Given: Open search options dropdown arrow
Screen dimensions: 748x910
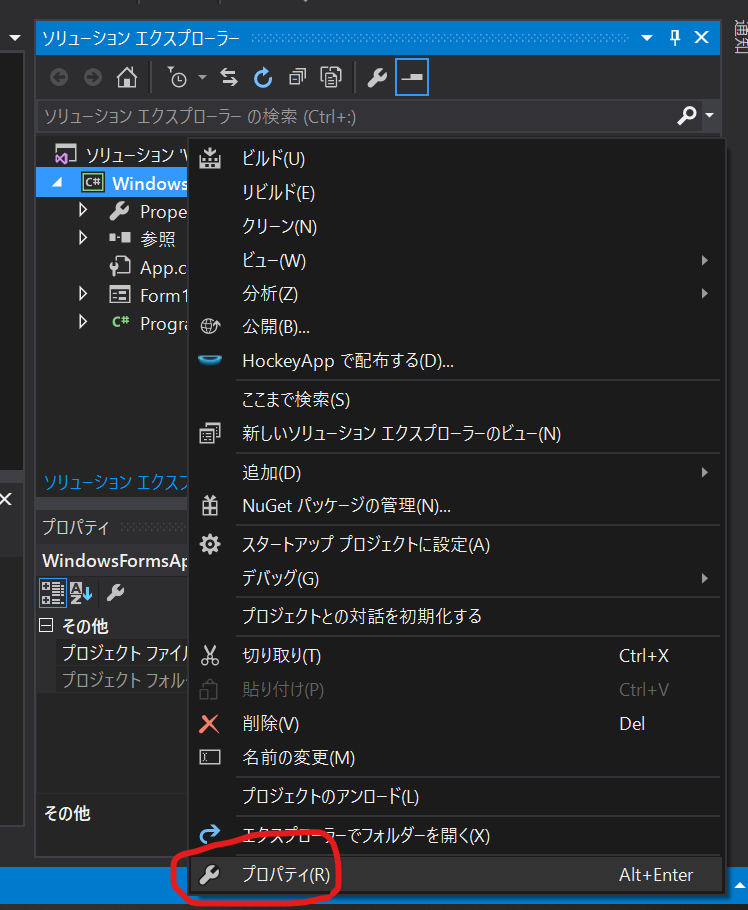Looking at the screenshot, I should tap(710, 115).
